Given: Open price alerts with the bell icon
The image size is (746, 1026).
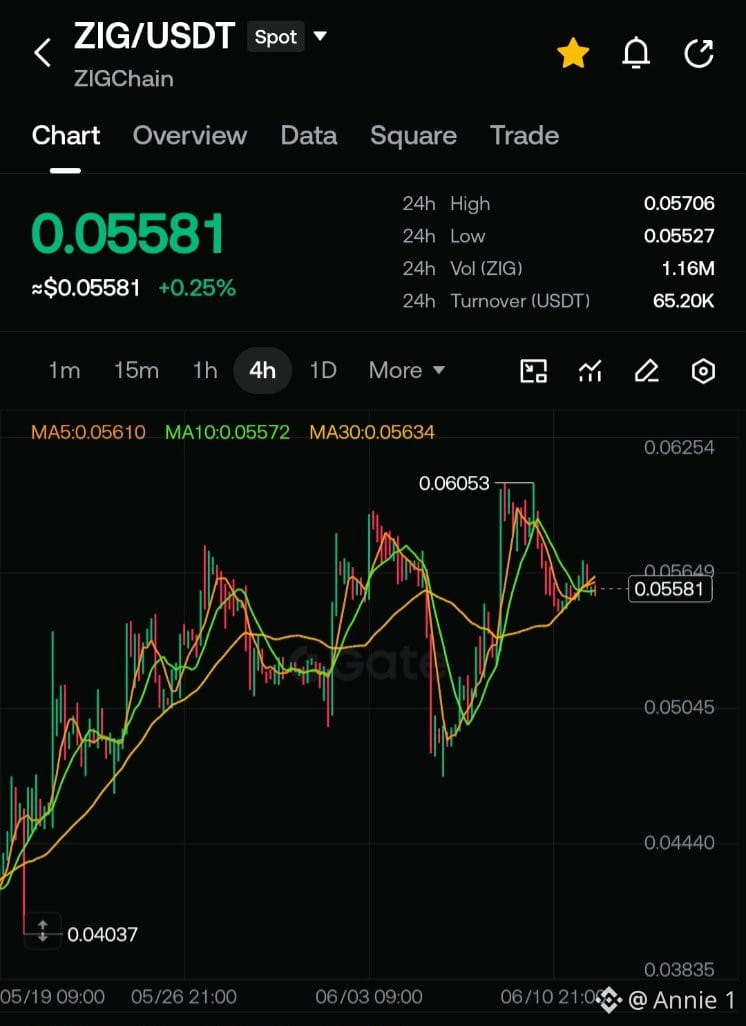Looking at the screenshot, I should point(635,53).
